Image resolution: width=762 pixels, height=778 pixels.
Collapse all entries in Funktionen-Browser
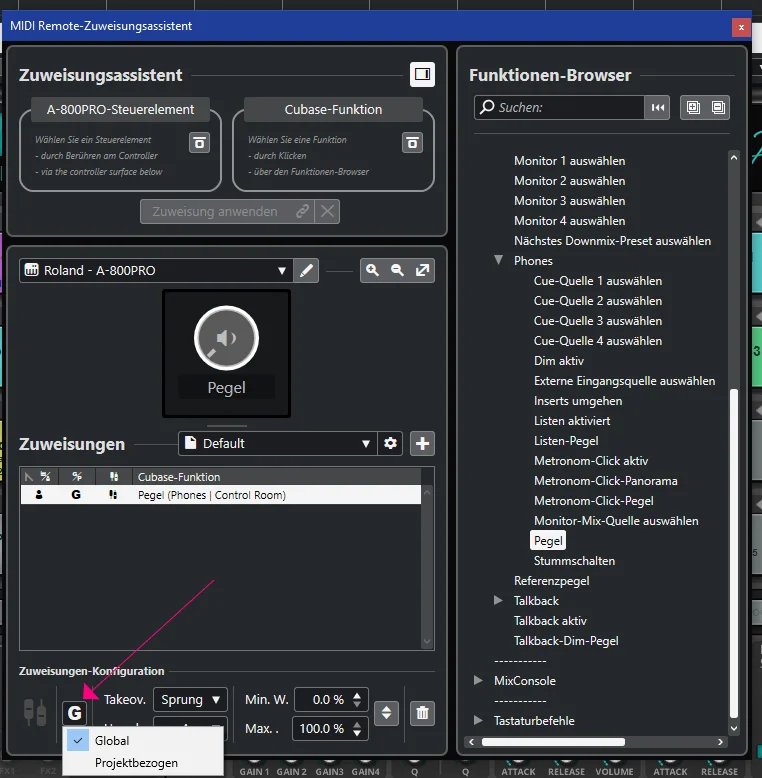[x=718, y=108]
